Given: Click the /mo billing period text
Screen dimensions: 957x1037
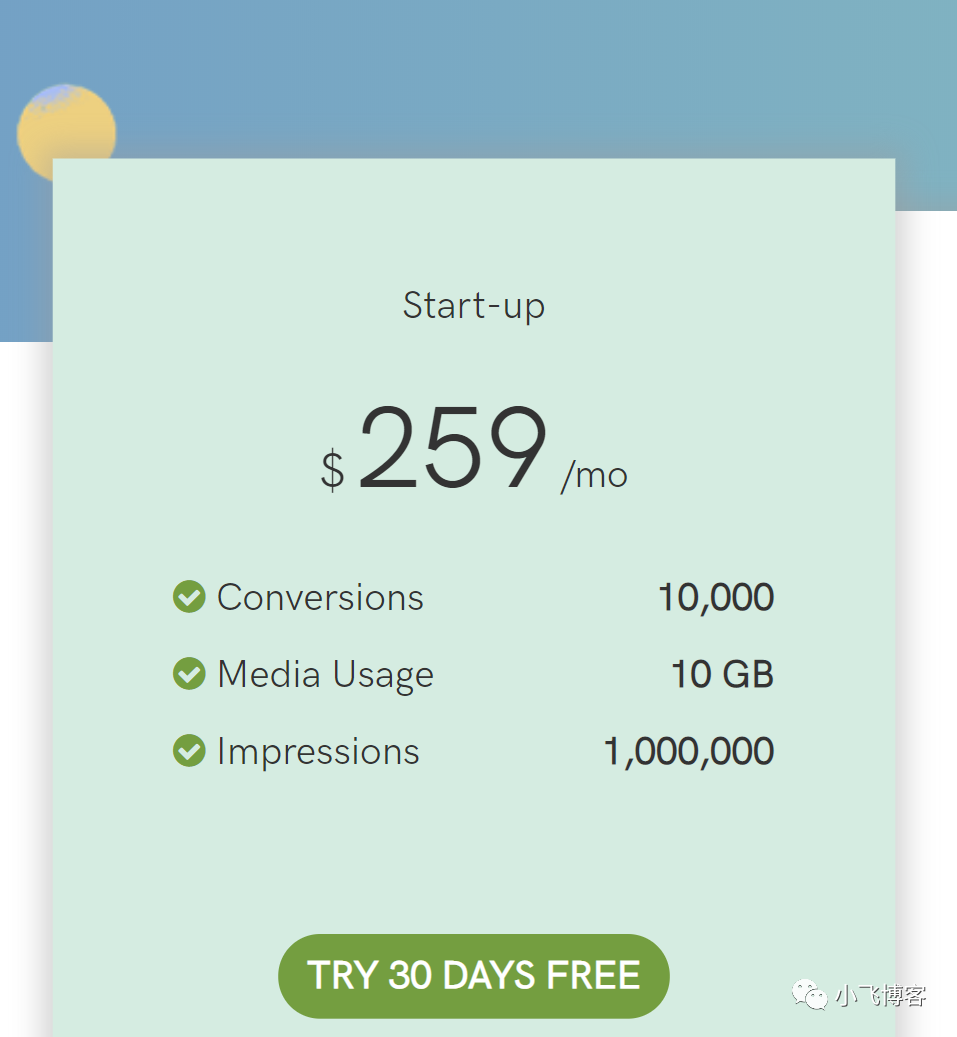Looking at the screenshot, I should point(594,475).
